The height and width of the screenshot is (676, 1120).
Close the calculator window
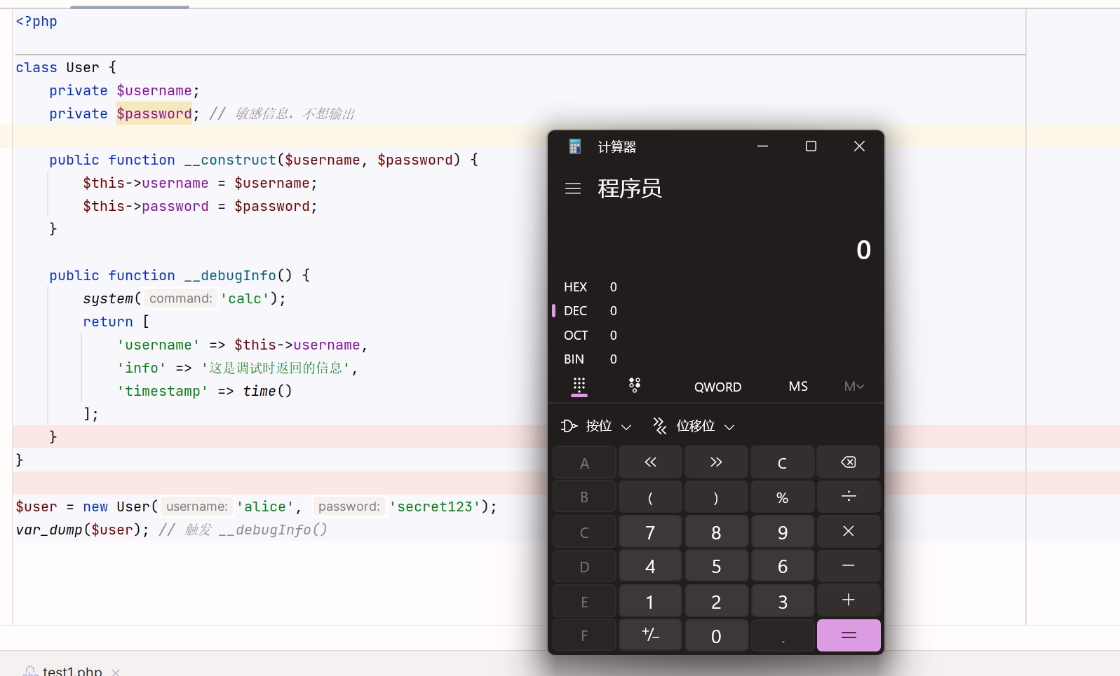point(859,146)
